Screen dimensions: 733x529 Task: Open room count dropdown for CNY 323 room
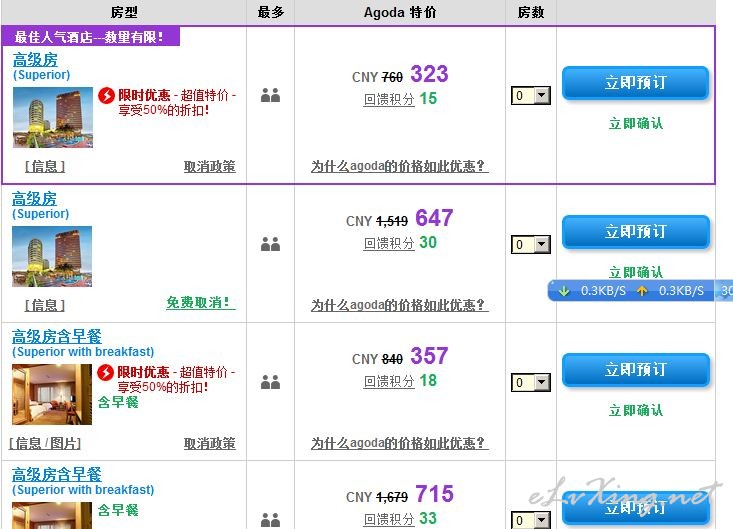pyautogui.click(x=531, y=96)
